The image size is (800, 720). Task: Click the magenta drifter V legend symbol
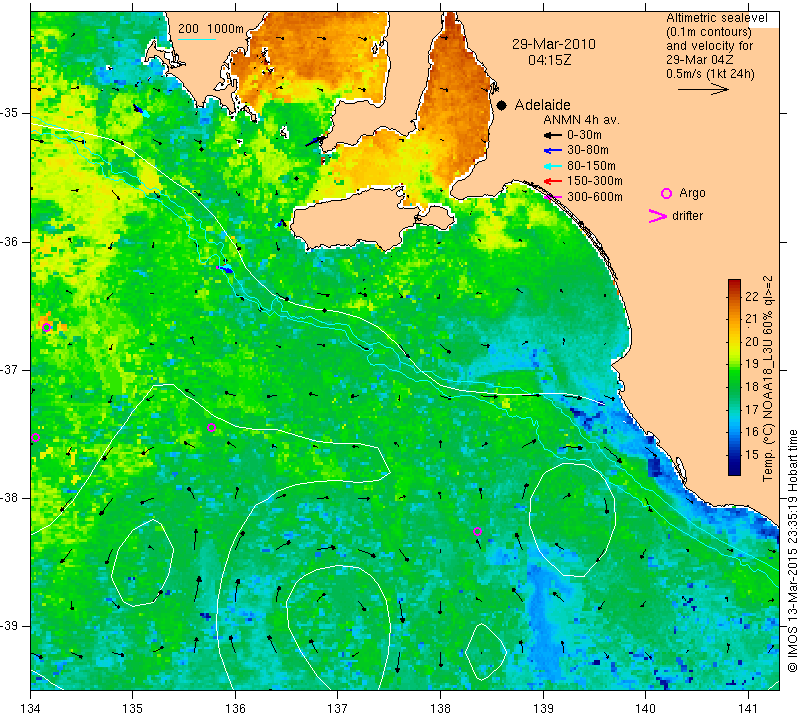[x=657, y=216]
